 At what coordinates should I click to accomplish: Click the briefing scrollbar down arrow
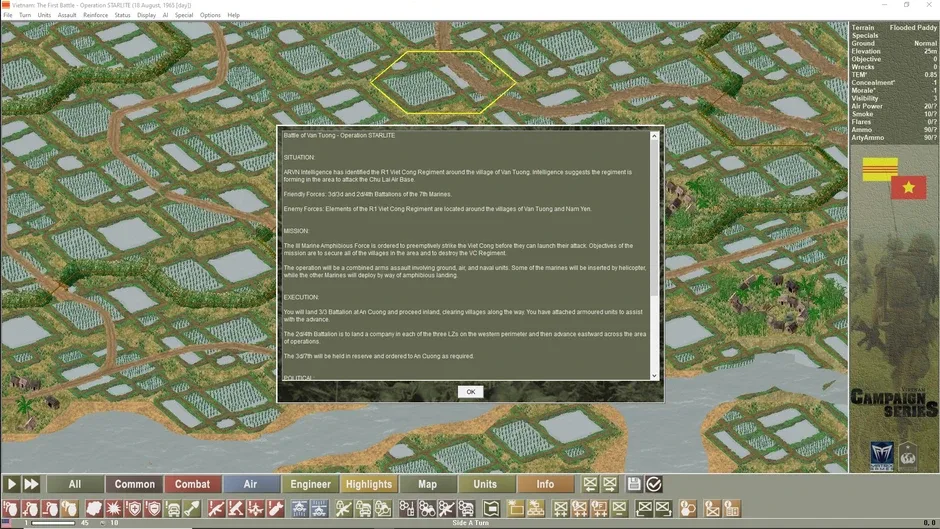point(654,375)
